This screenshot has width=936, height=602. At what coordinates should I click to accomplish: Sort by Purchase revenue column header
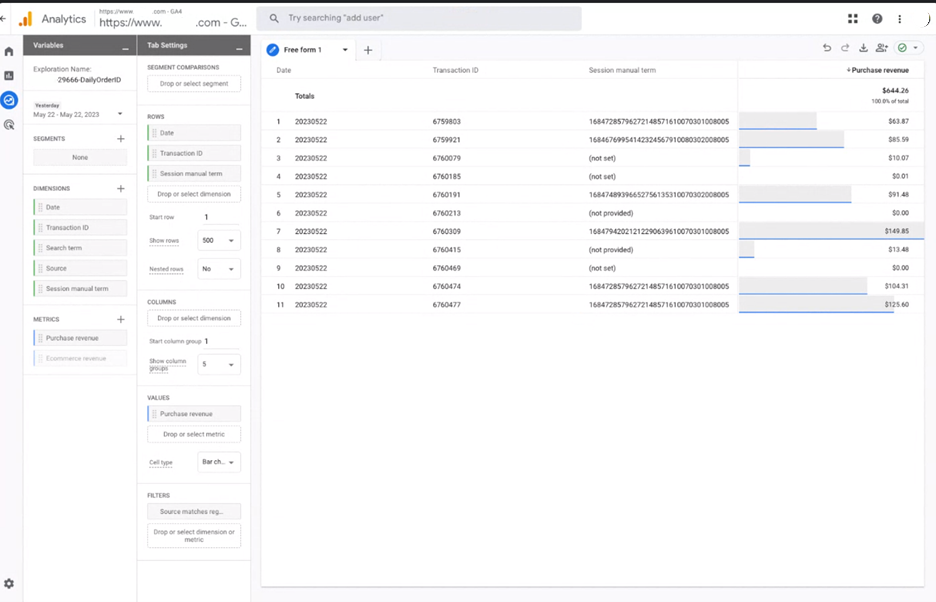click(x=878, y=70)
